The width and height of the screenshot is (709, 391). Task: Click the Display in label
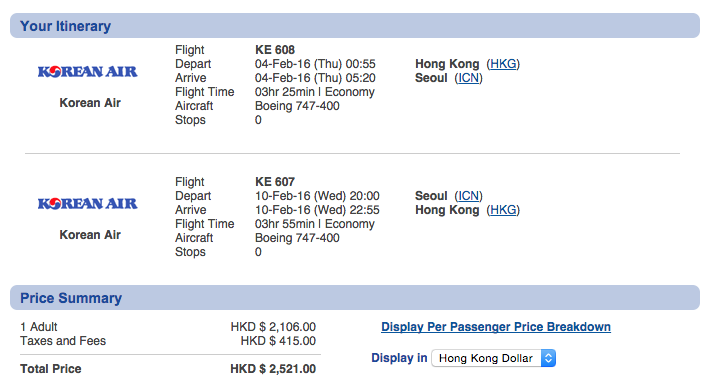point(399,358)
